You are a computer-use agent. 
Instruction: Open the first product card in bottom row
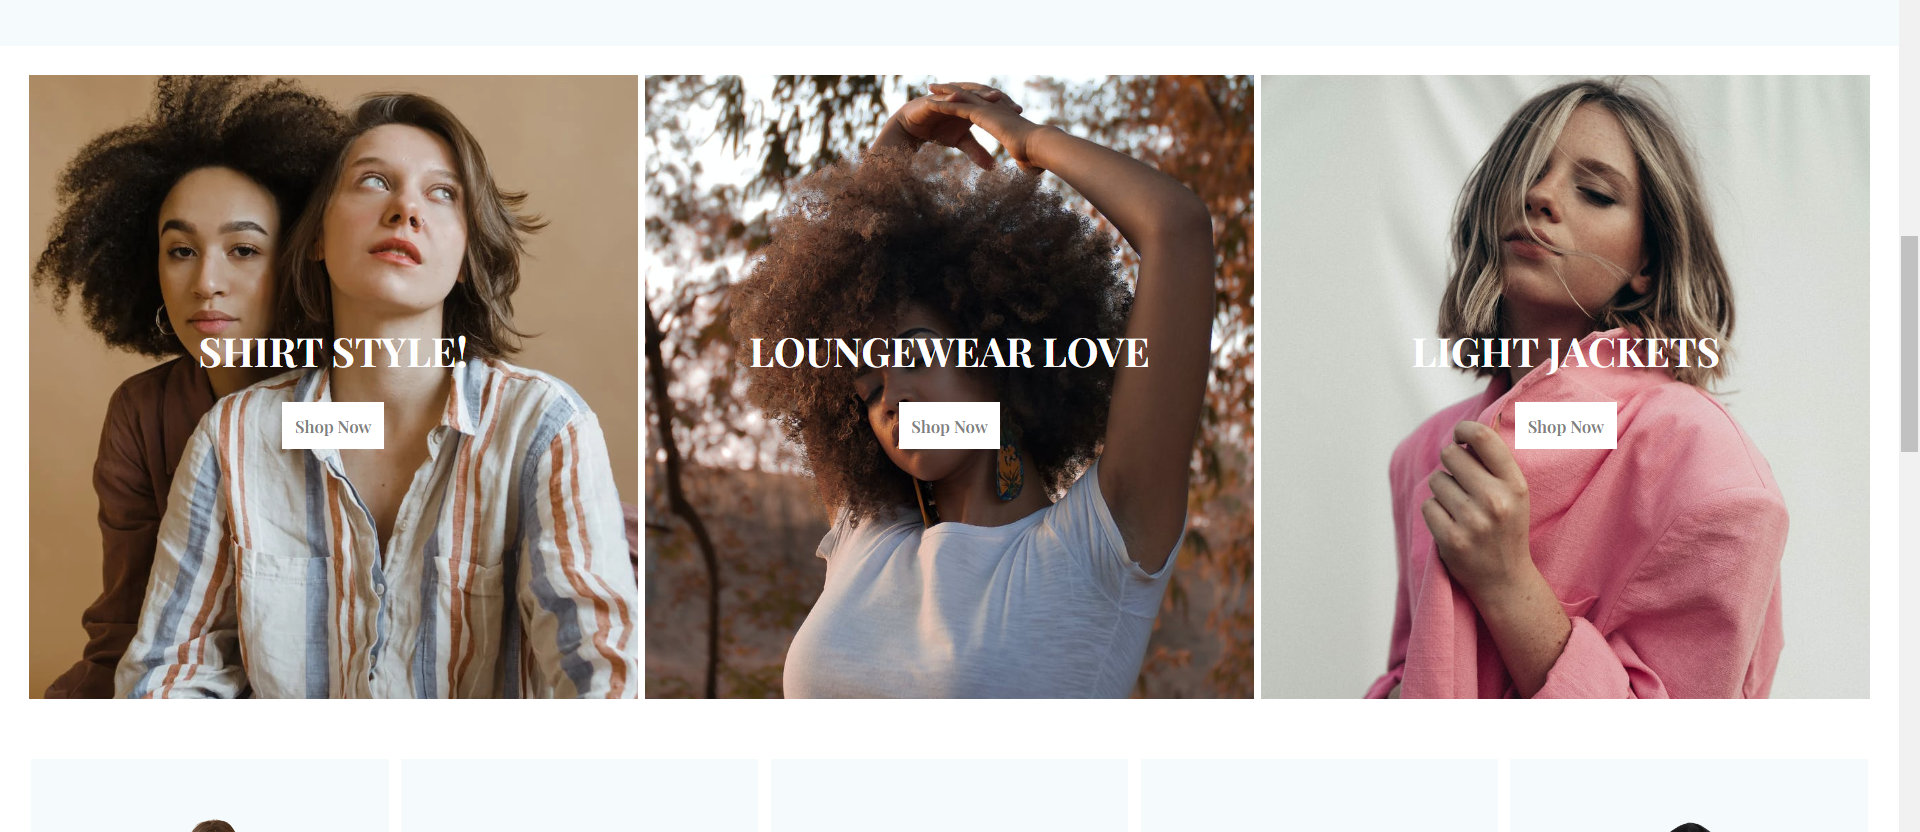(x=210, y=796)
